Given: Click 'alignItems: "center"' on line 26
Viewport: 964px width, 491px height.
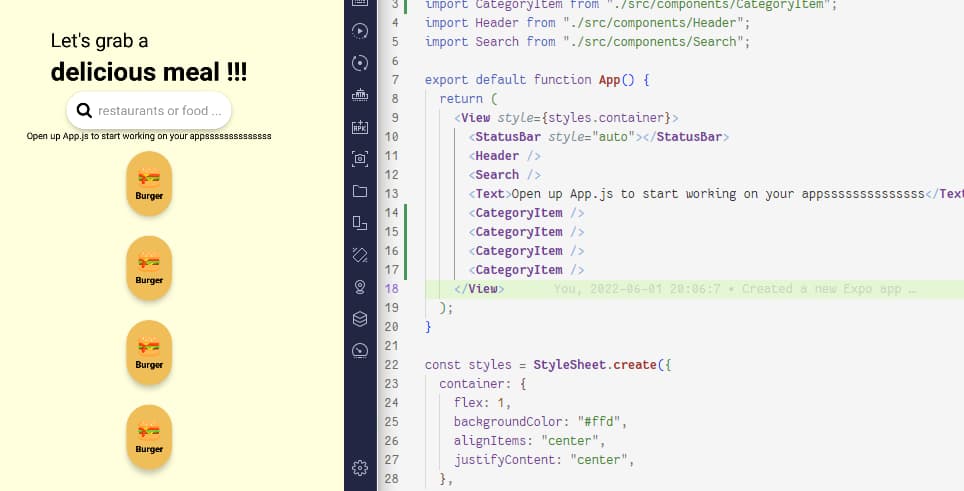Looking at the screenshot, I should (x=526, y=441).
